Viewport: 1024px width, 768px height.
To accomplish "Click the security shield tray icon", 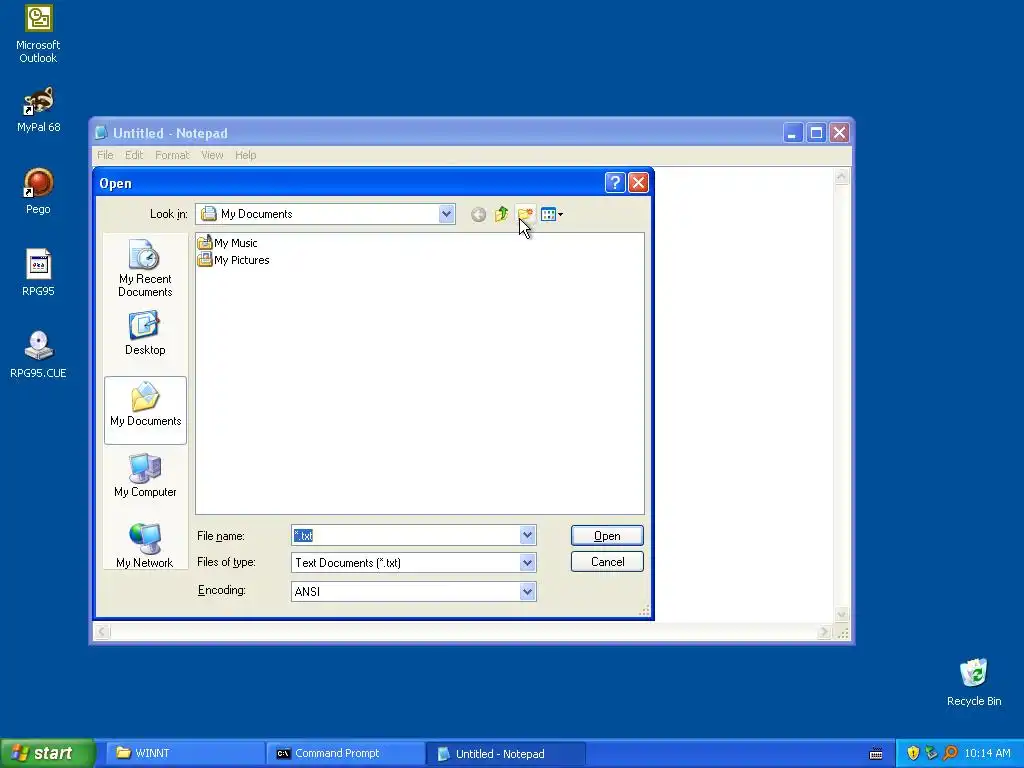I will [x=913, y=753].
